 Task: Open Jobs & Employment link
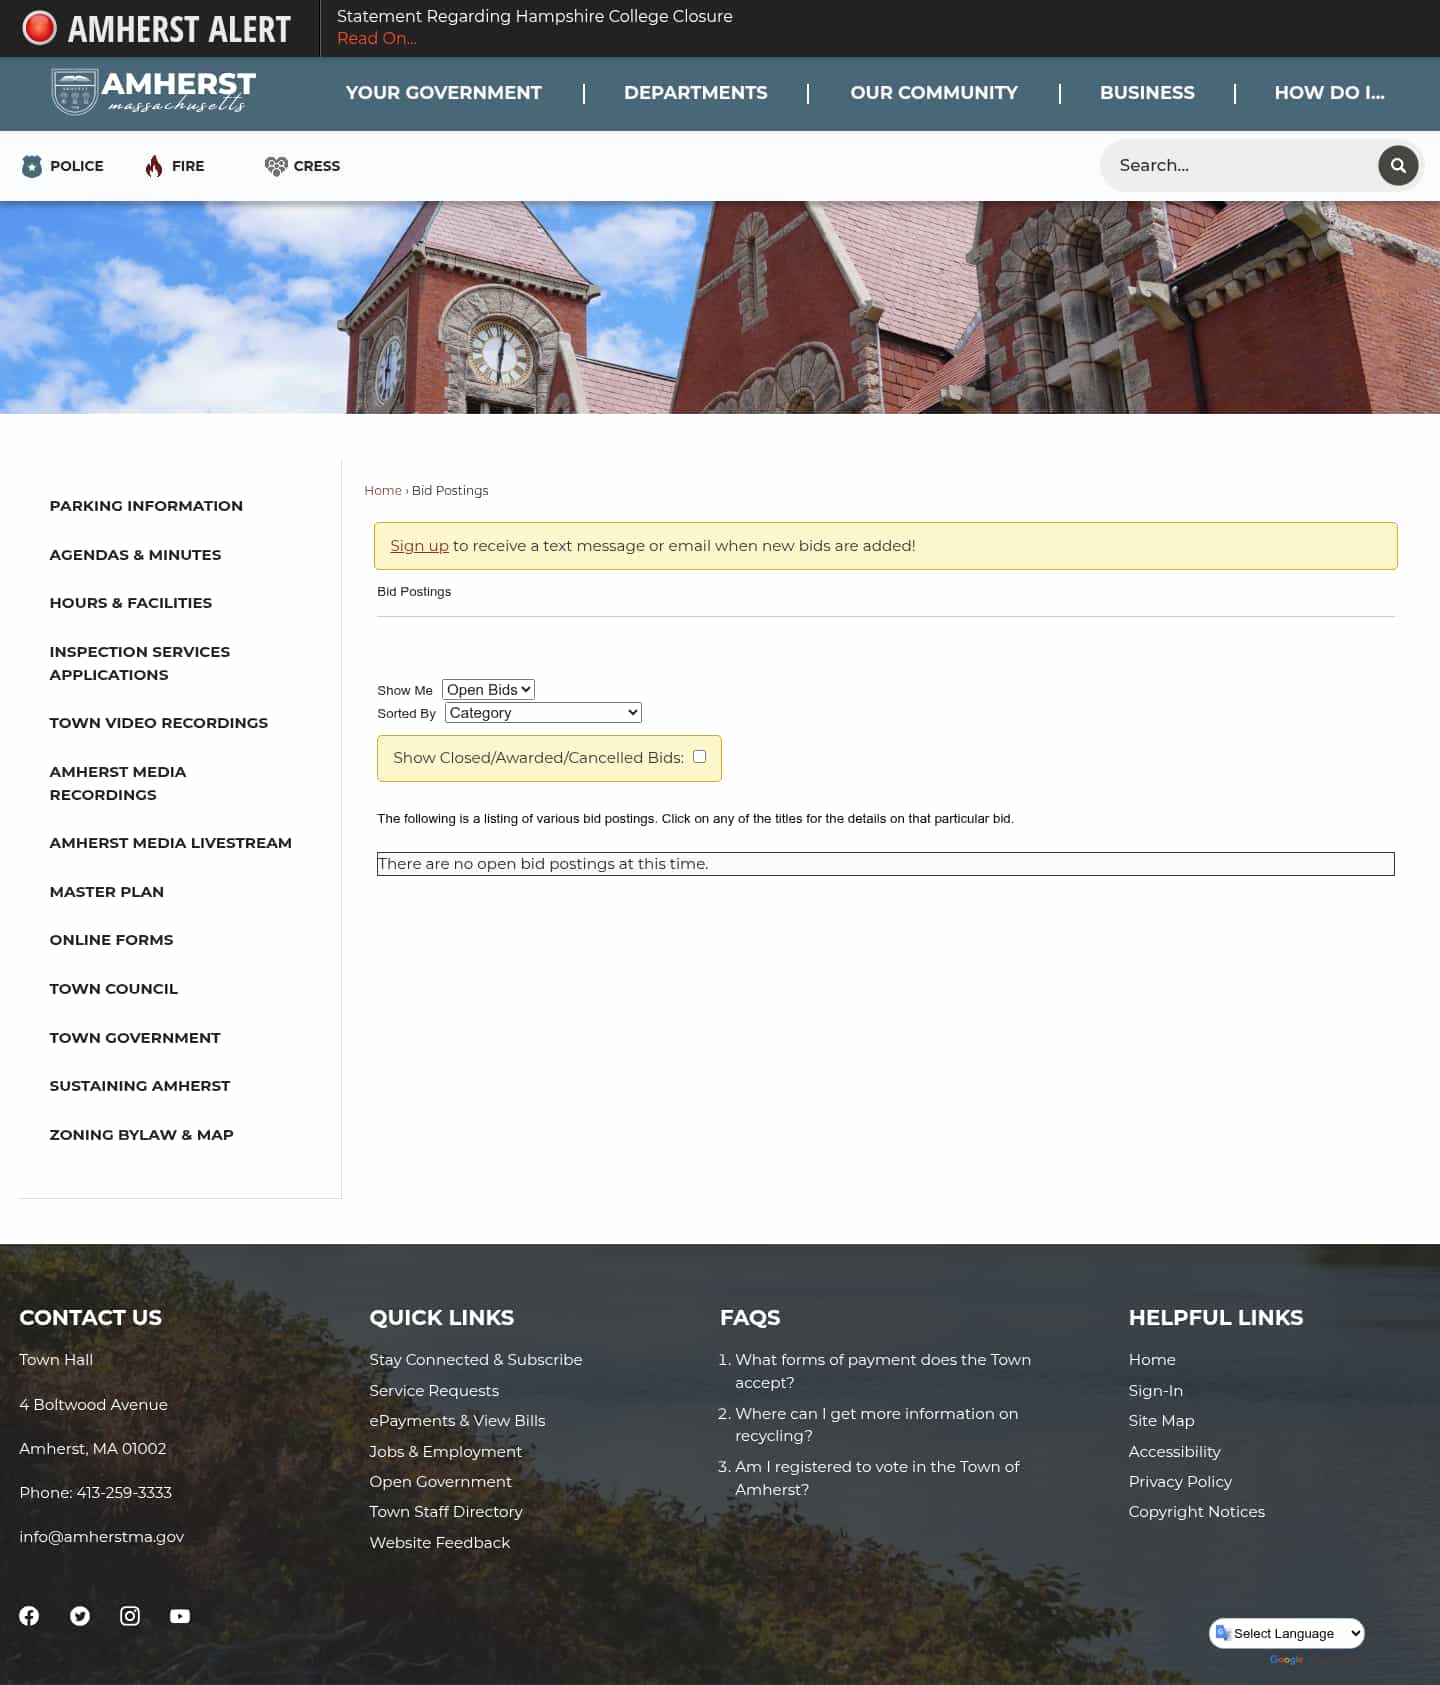pyautogui.click(x=445, y=1452)
